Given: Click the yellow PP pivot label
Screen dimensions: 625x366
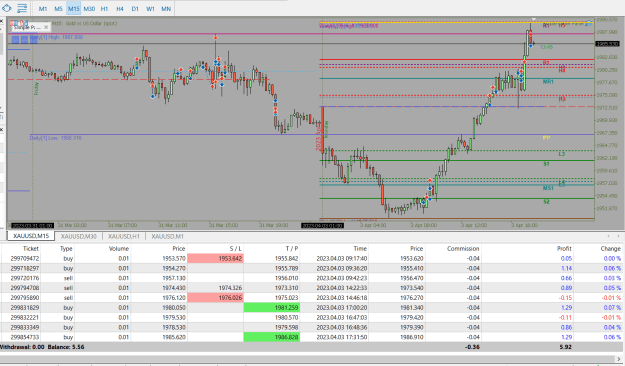Looking at the screenshot, I should click(546, 138).
